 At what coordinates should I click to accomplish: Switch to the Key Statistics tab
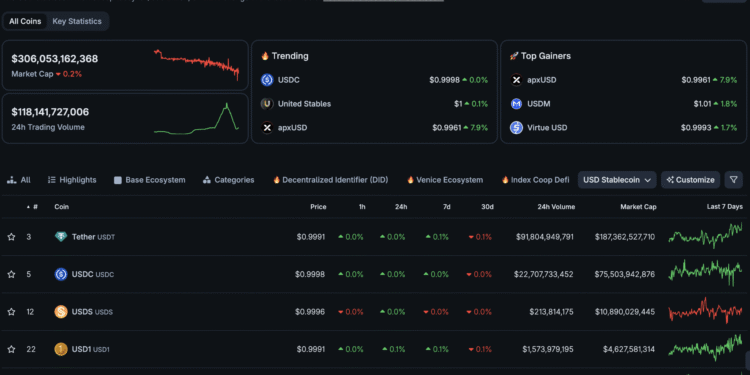pos(77,22)
